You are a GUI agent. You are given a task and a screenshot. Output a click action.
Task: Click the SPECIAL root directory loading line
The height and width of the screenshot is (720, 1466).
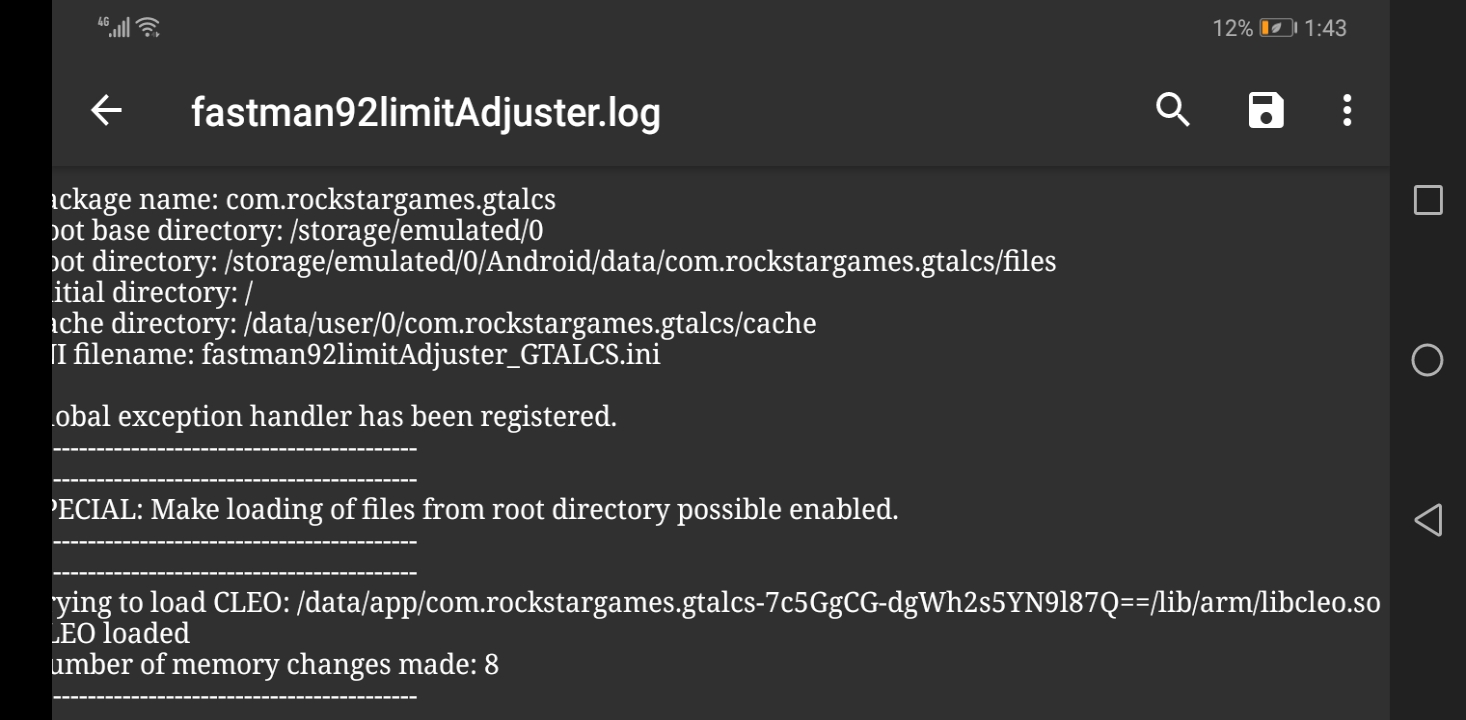click(475, 509)
